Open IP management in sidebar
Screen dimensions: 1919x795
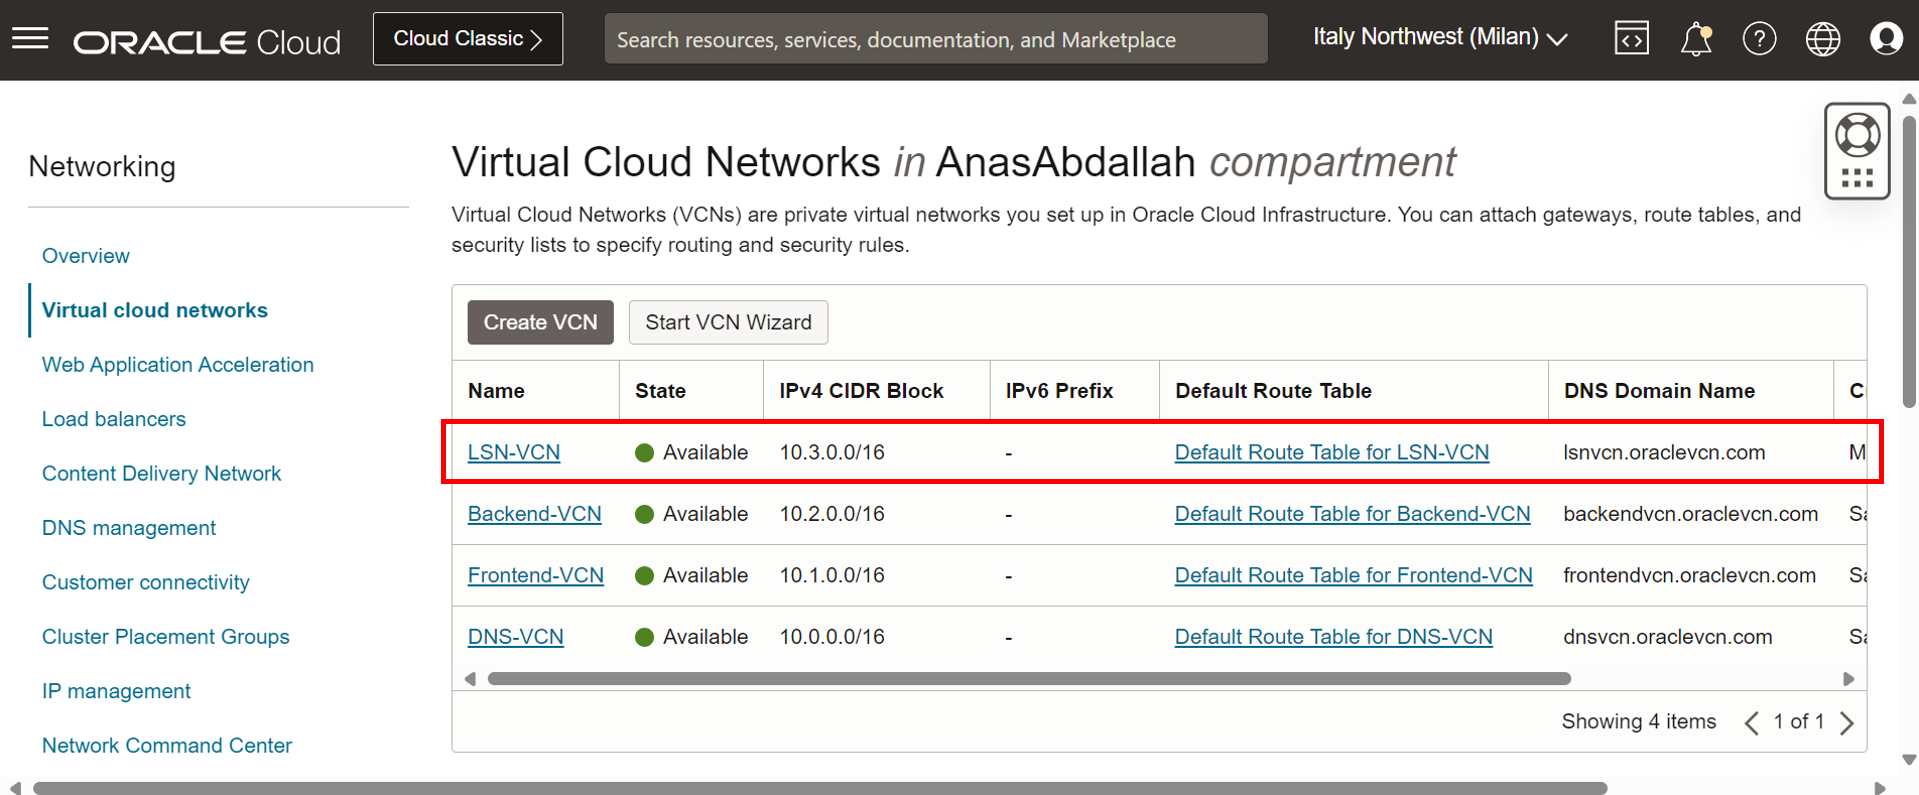coord(116,691)
